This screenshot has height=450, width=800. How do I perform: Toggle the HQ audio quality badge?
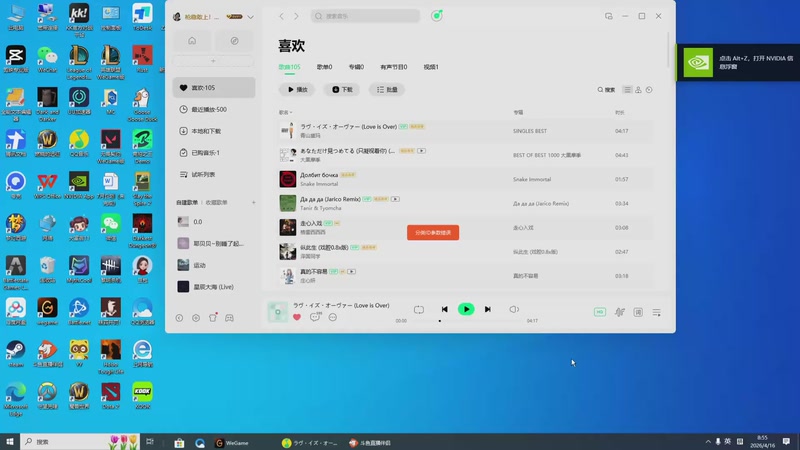click(600, 312)
